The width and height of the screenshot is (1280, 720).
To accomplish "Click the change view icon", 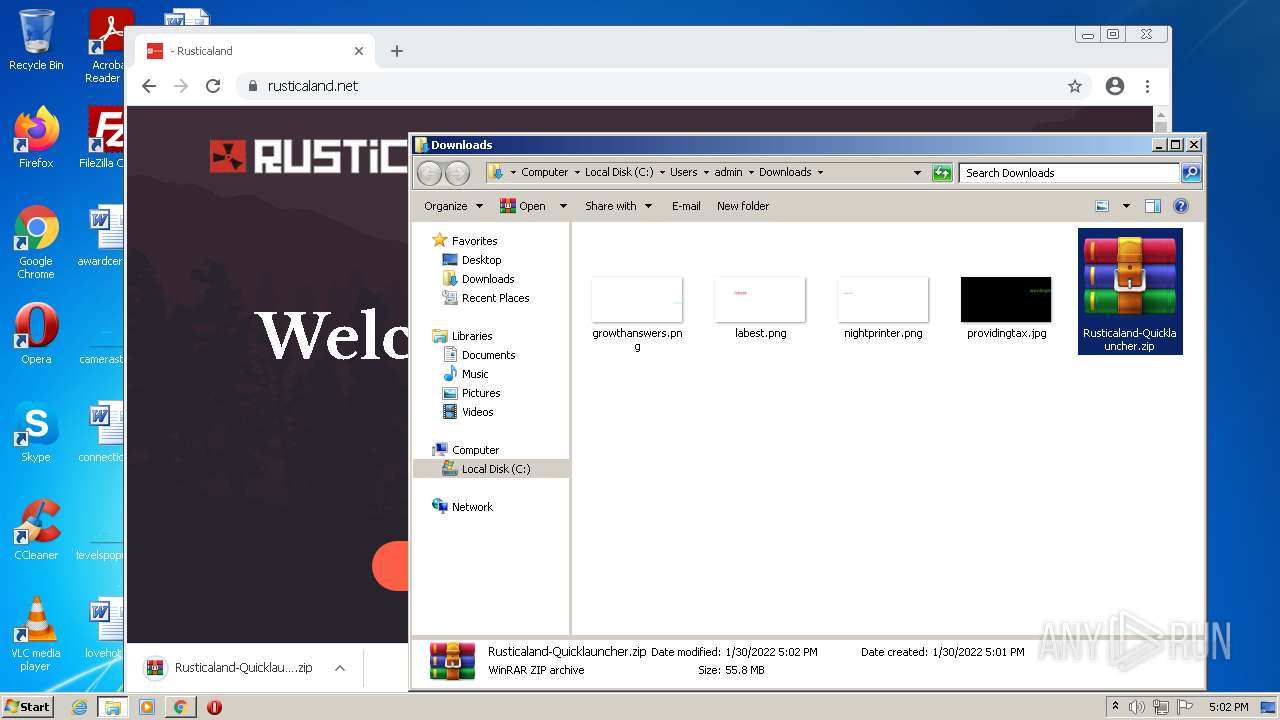I will 1102,206.
